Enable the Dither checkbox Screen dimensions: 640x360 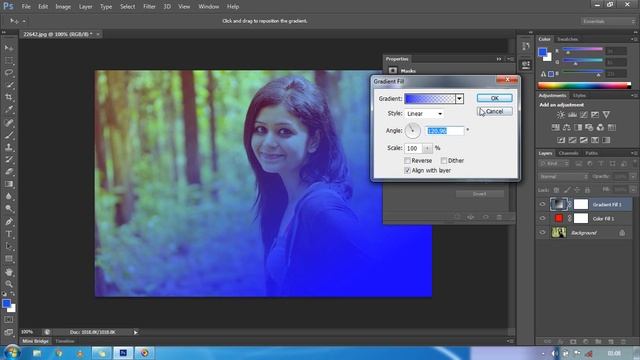[x=444, y=160]
